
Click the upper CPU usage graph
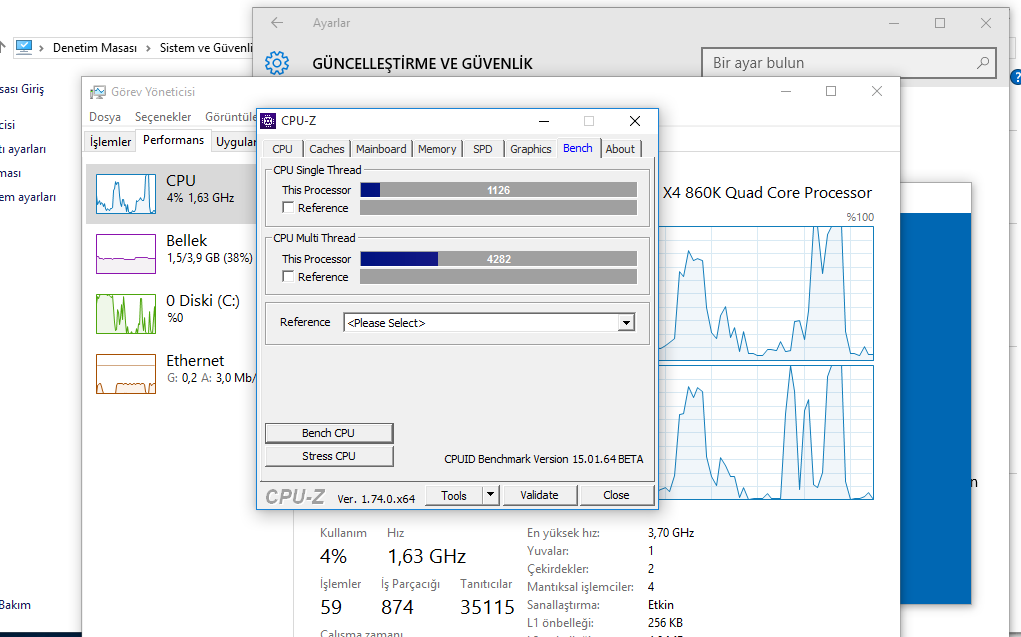pos(766,293)
